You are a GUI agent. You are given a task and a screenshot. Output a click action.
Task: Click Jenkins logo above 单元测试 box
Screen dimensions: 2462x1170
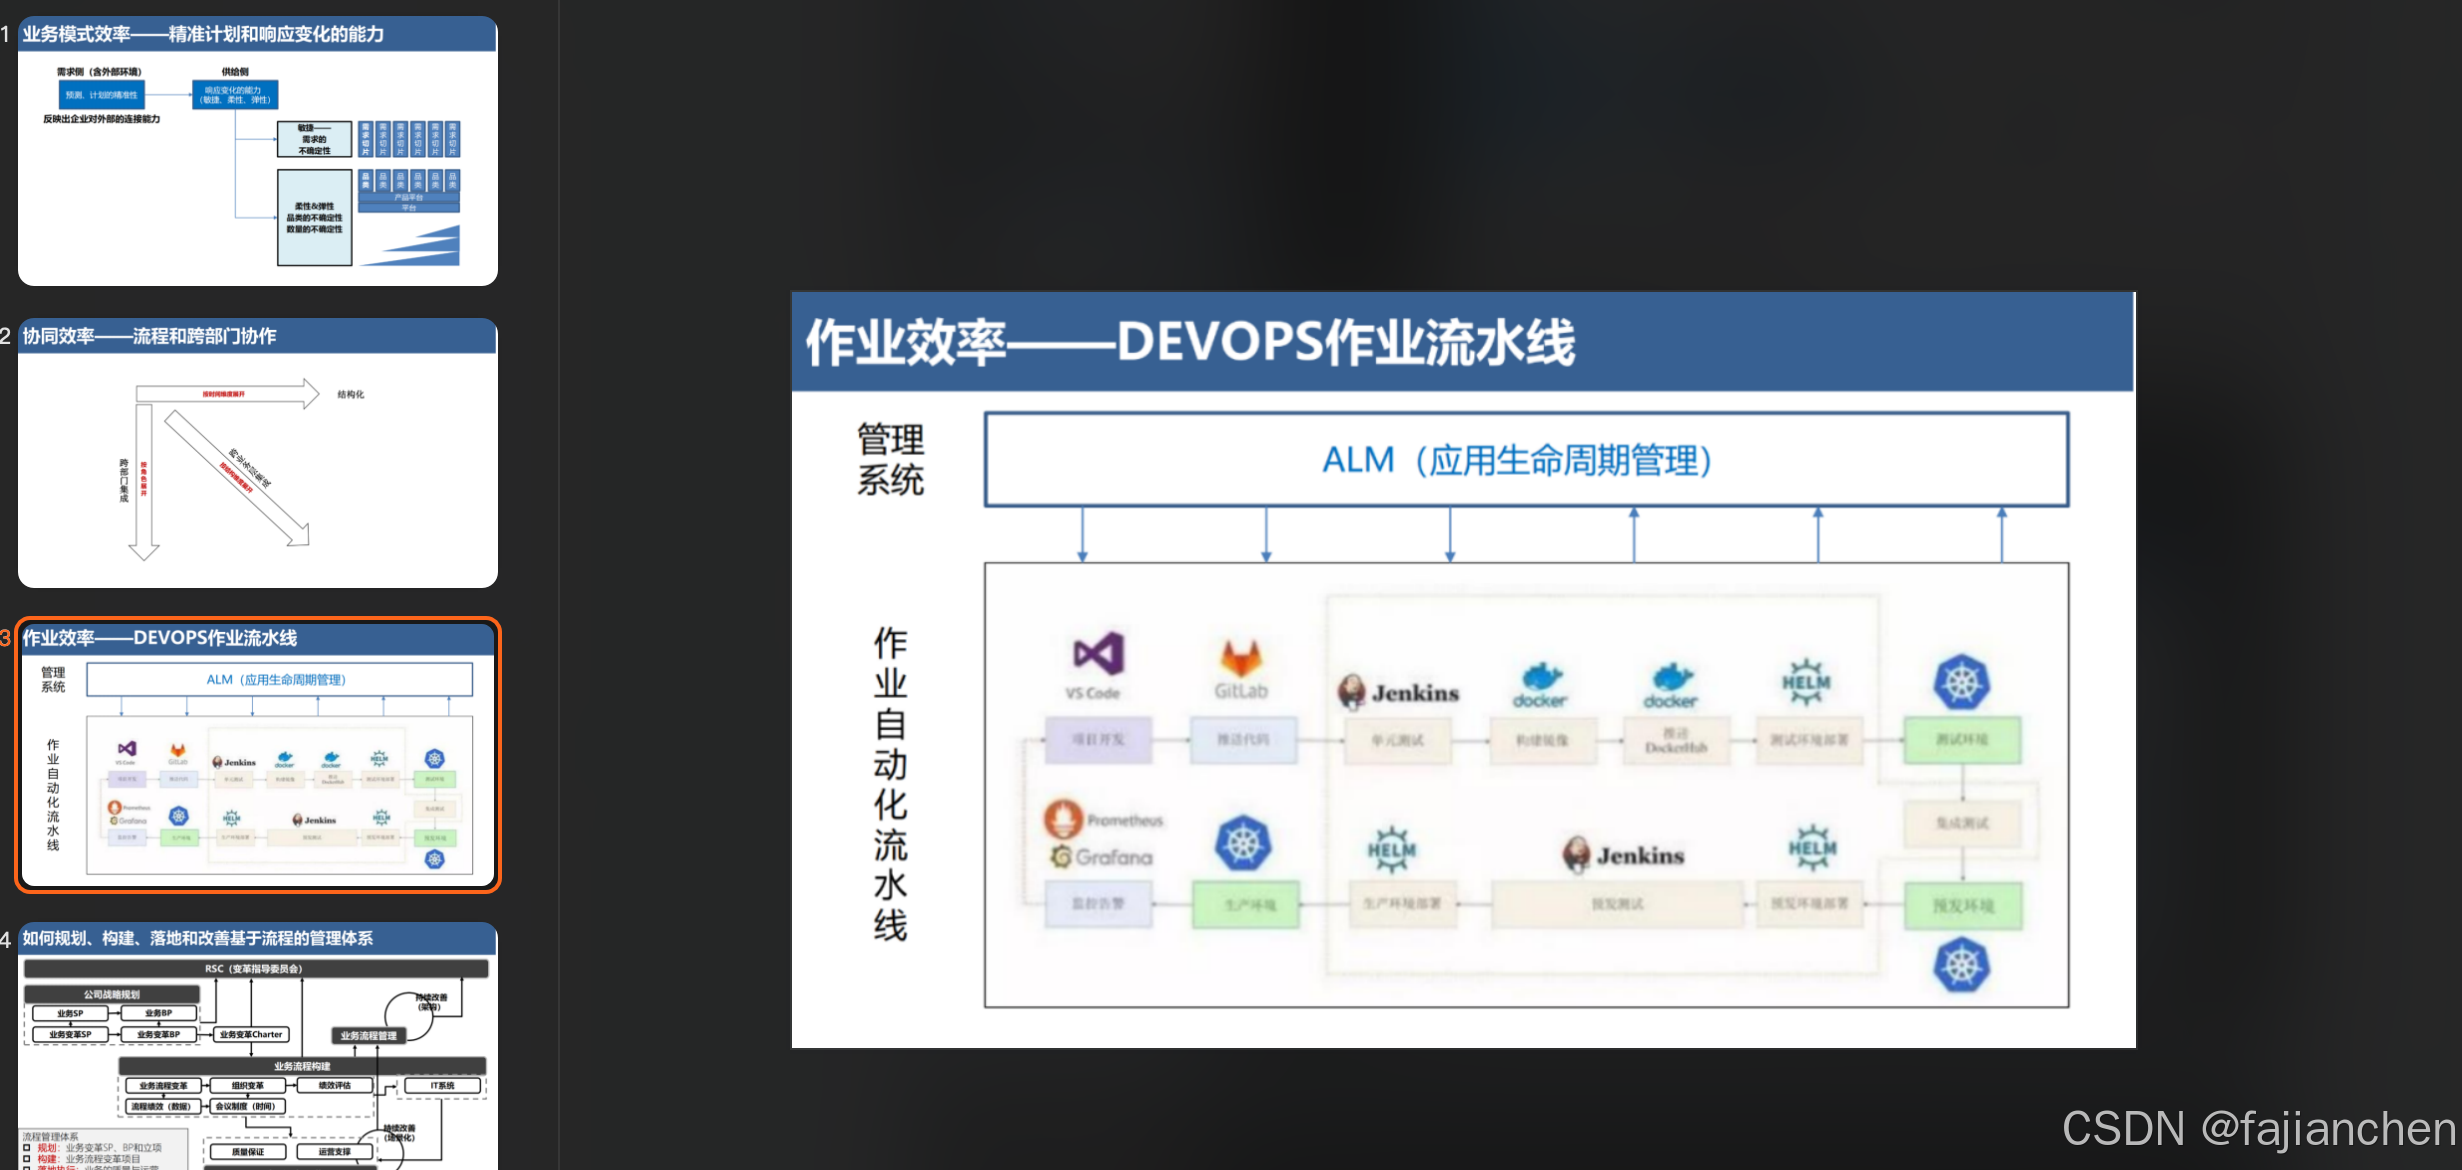coord(1352,691)
